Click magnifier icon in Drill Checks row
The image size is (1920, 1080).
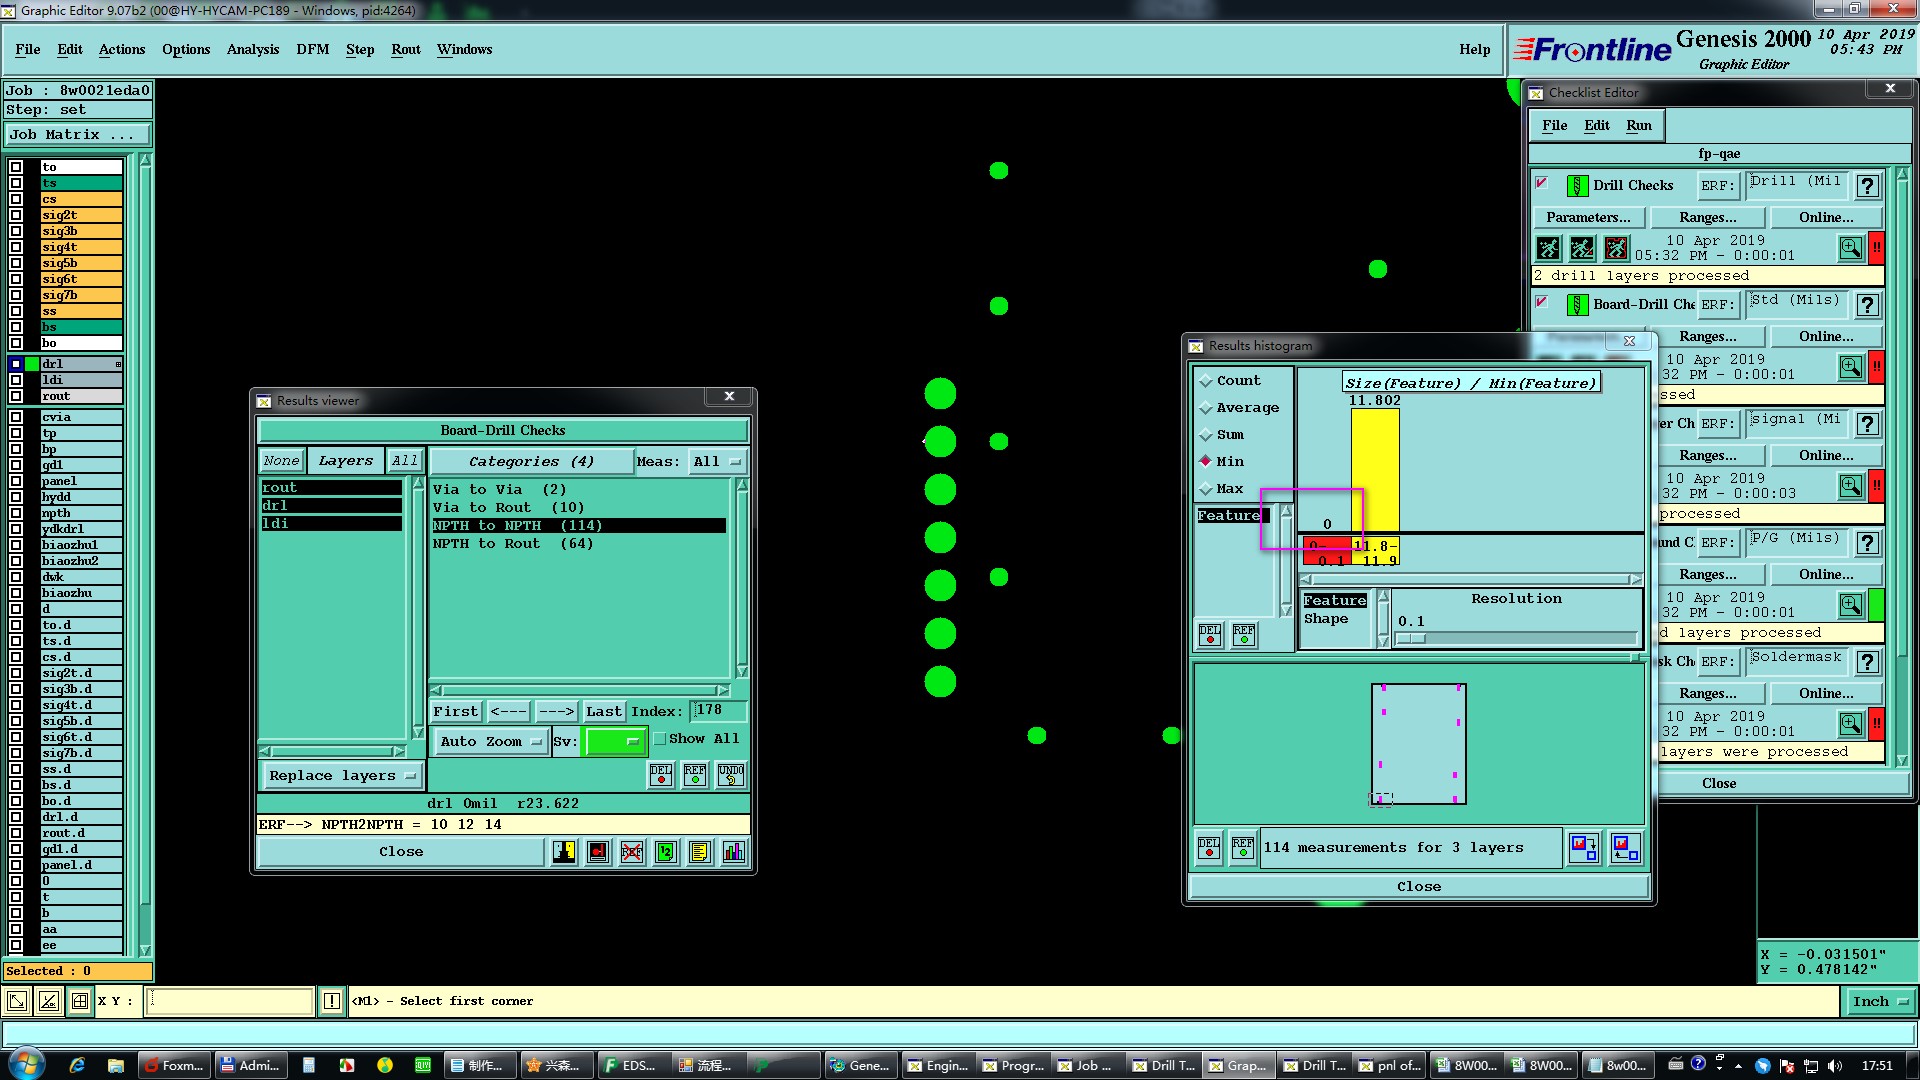[x=1850, y=248]
